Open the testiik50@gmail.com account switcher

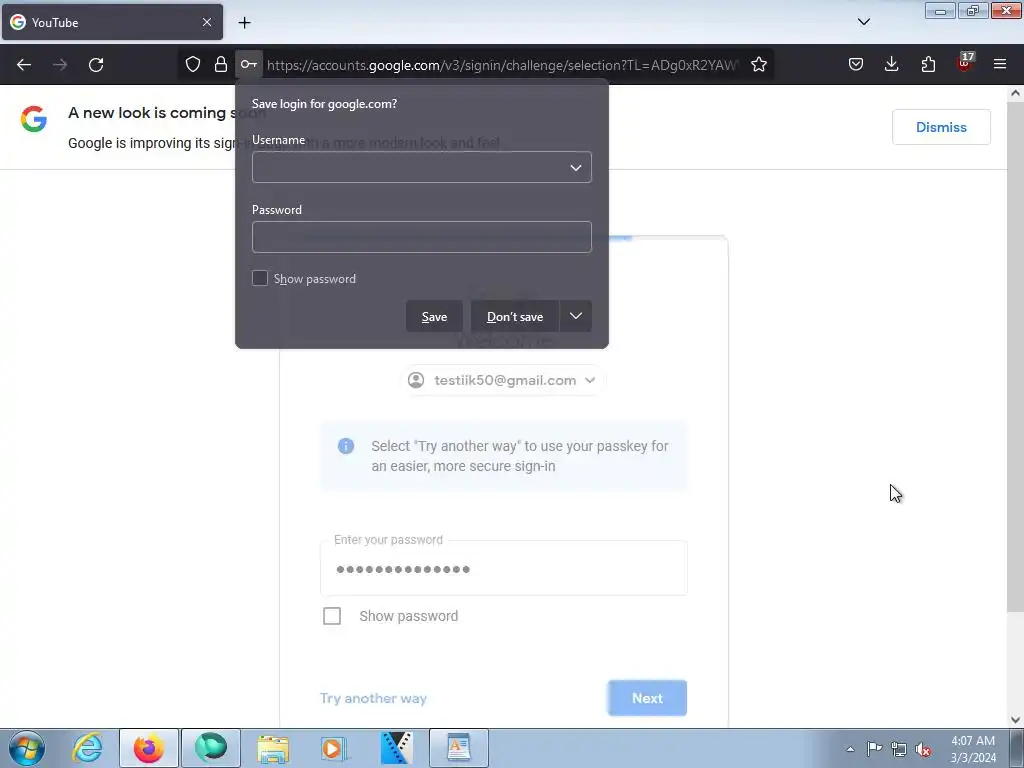pos(503,380)
